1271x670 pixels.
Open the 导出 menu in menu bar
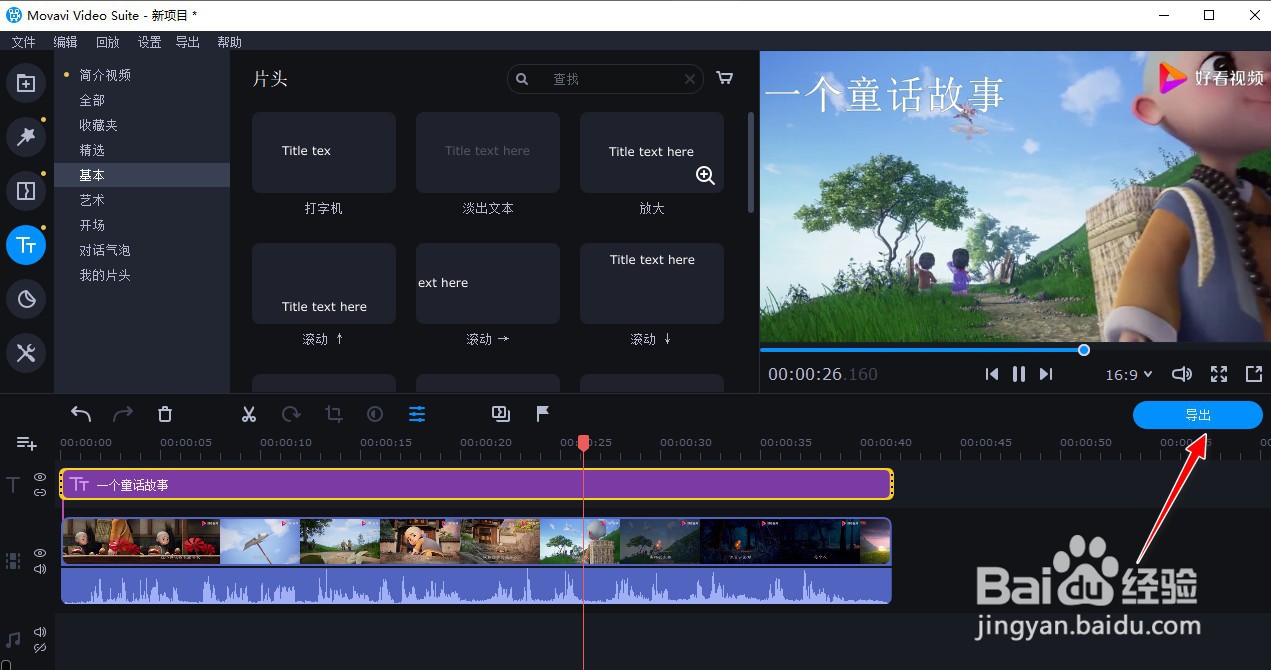point(188,42)
